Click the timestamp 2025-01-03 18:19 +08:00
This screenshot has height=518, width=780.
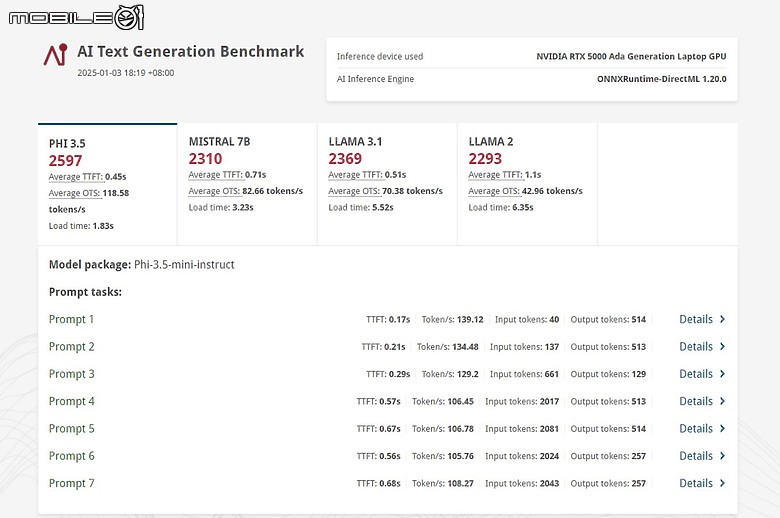(126, 73)
